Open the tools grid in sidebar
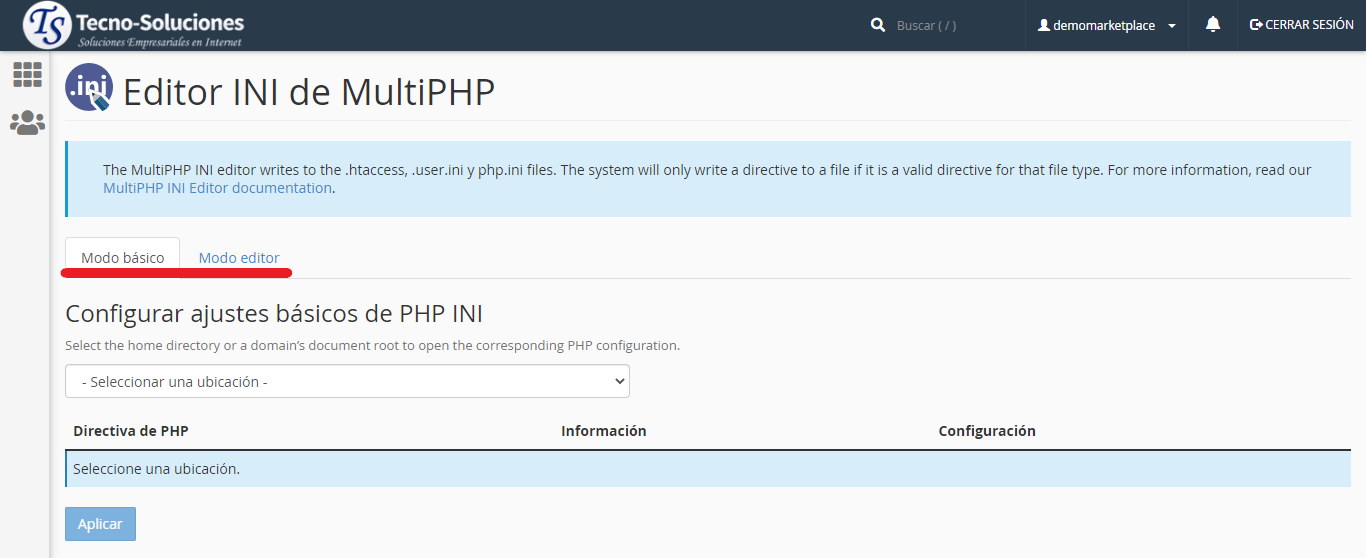The width and height of the screenshot is (1366, 558). pyautogui.click(x=27, y=75)
